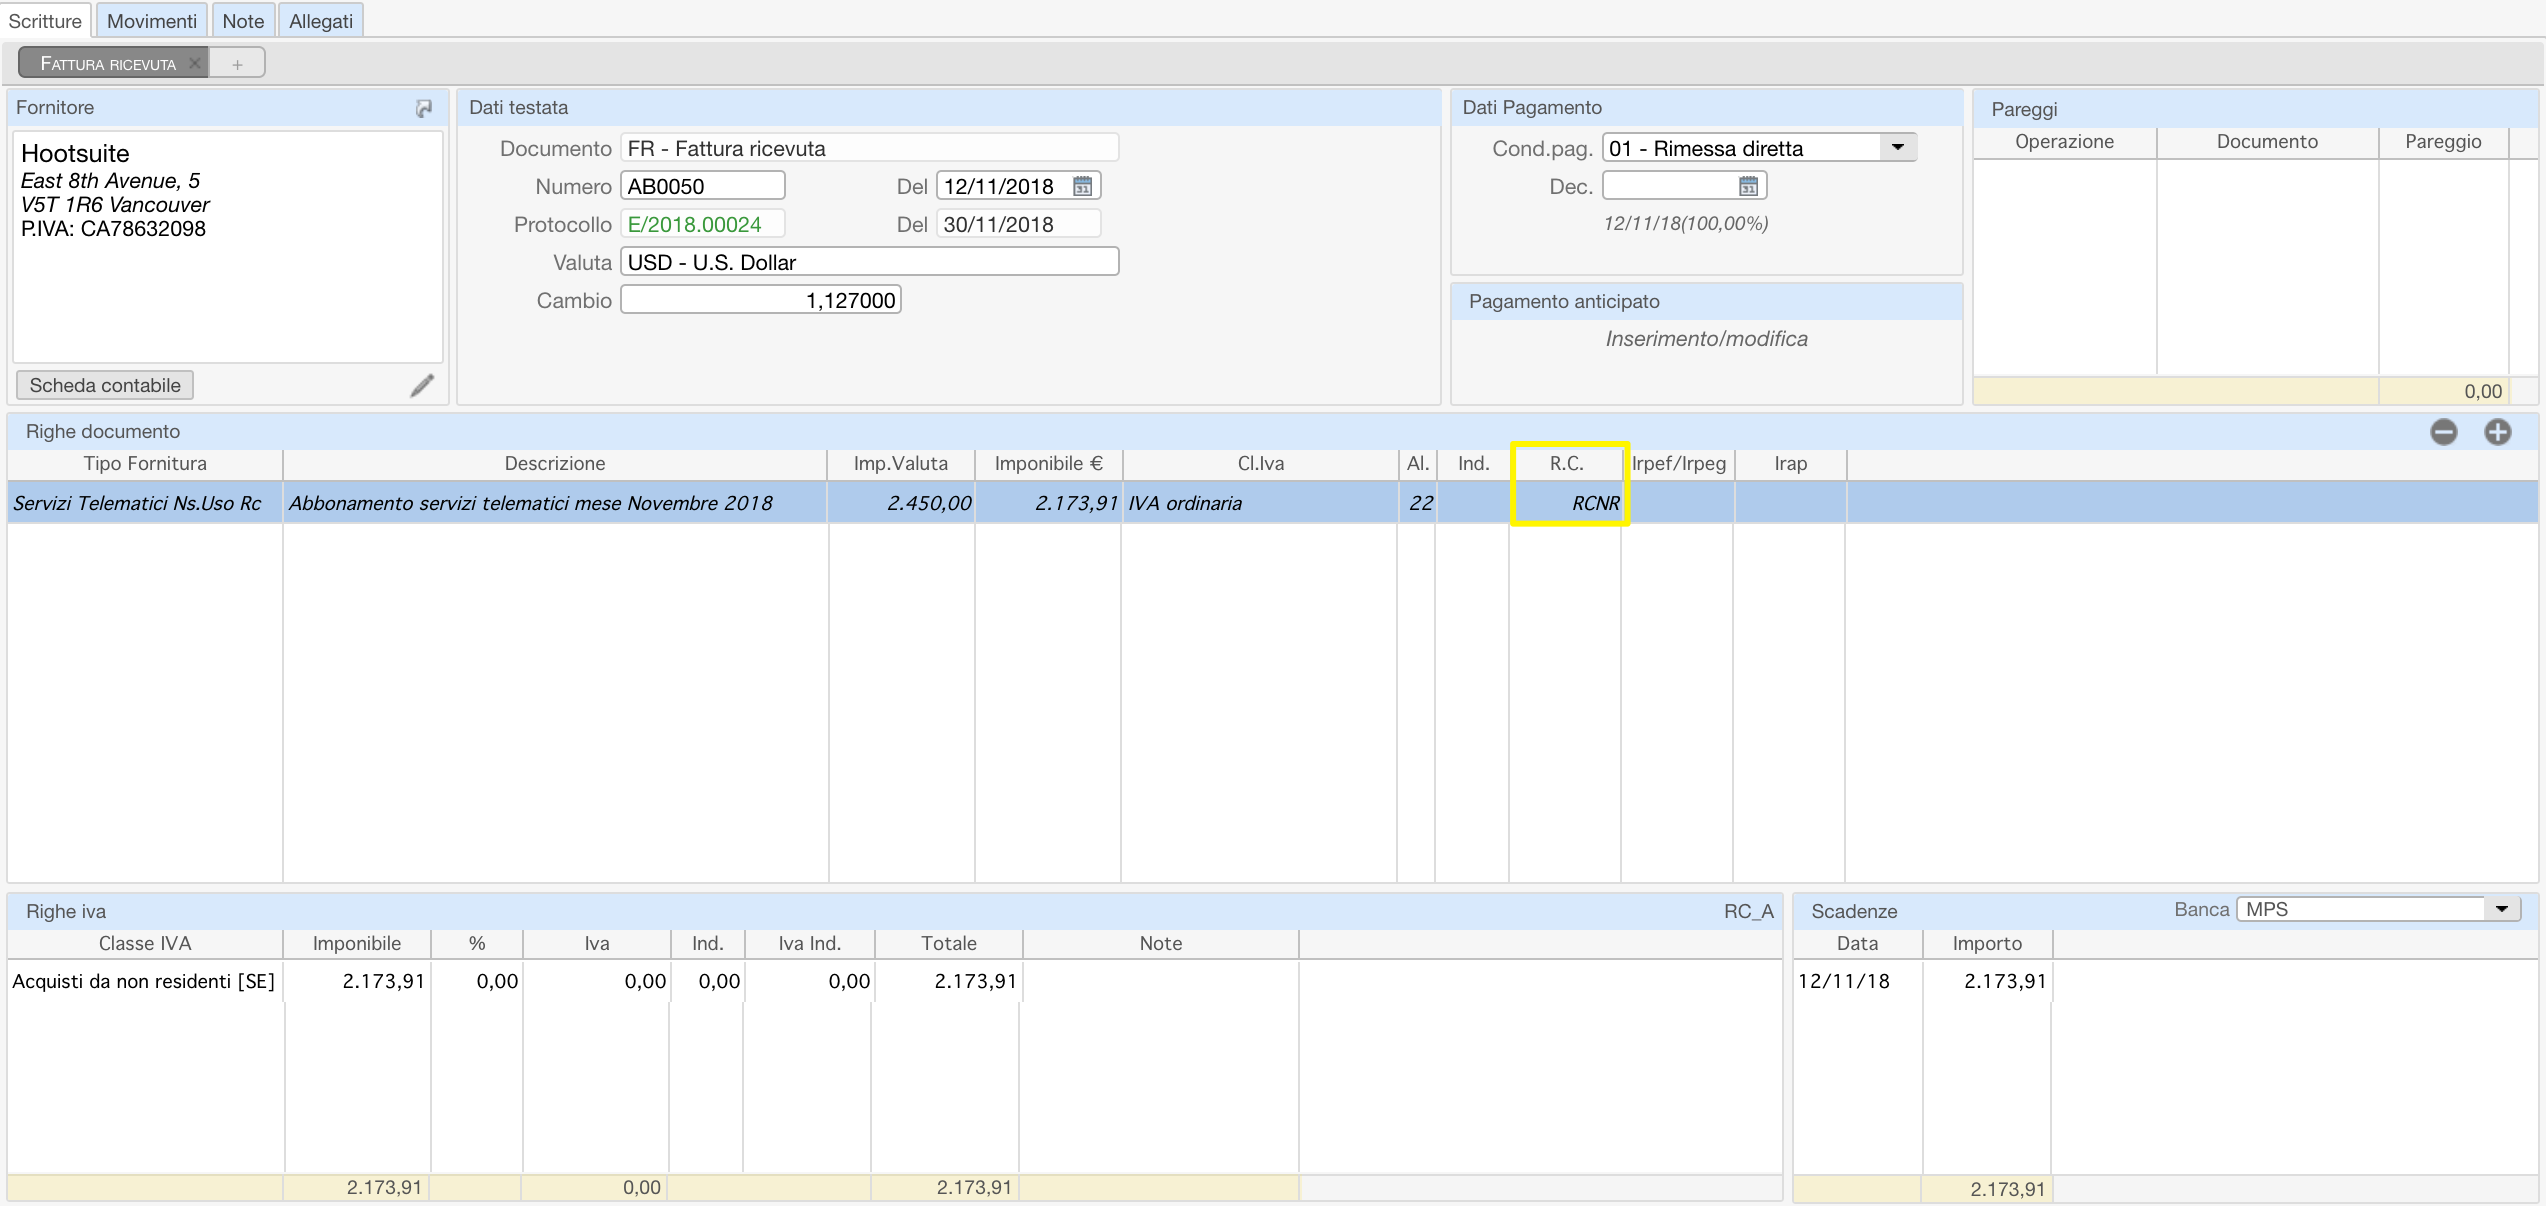Screen dimensions: 2546x1206
Task: Click Descrizione column header
Action: click(x=555, y=464)
